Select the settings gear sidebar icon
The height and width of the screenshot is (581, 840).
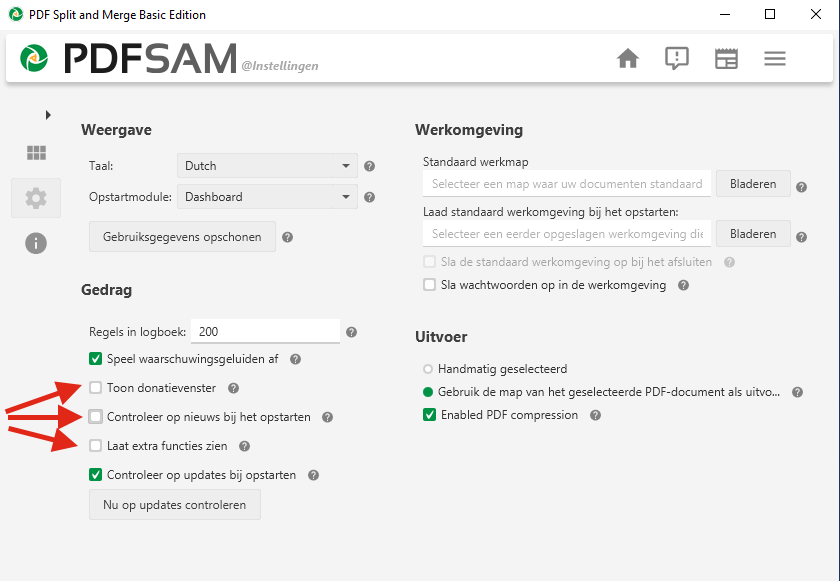click(x=36, y=198)
